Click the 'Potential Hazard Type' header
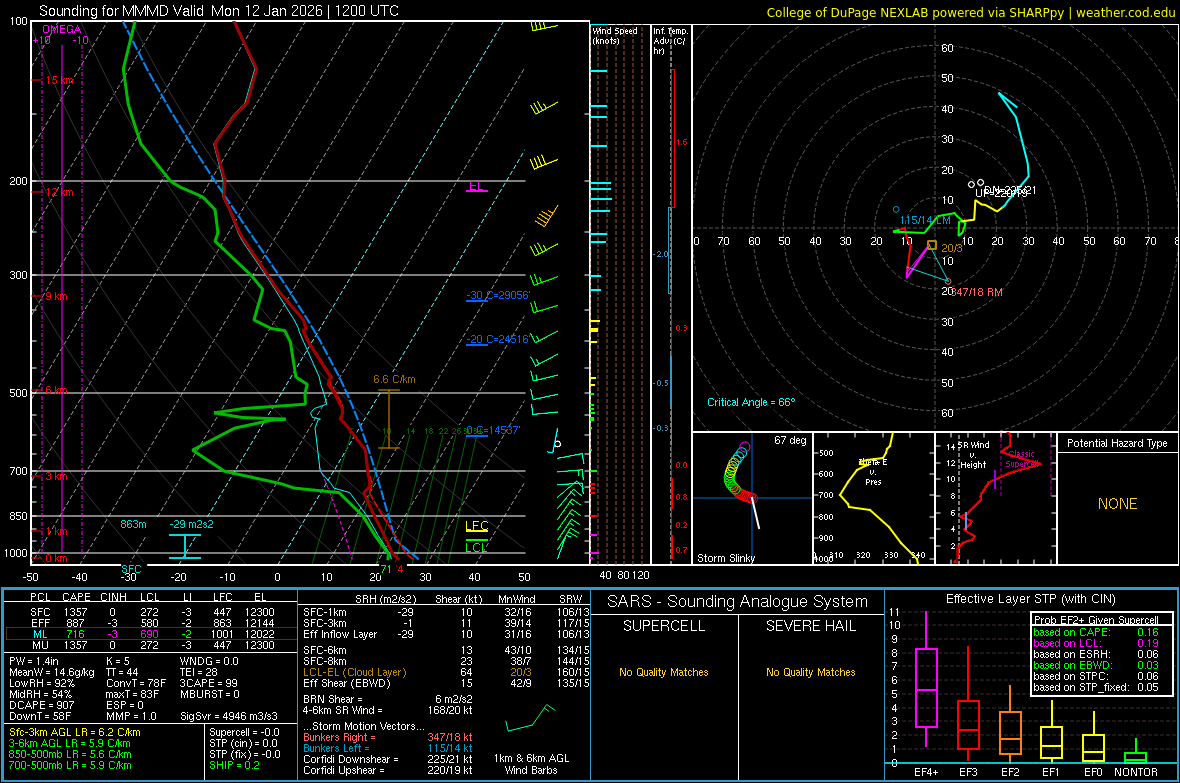 click(x=1117, y=443)
